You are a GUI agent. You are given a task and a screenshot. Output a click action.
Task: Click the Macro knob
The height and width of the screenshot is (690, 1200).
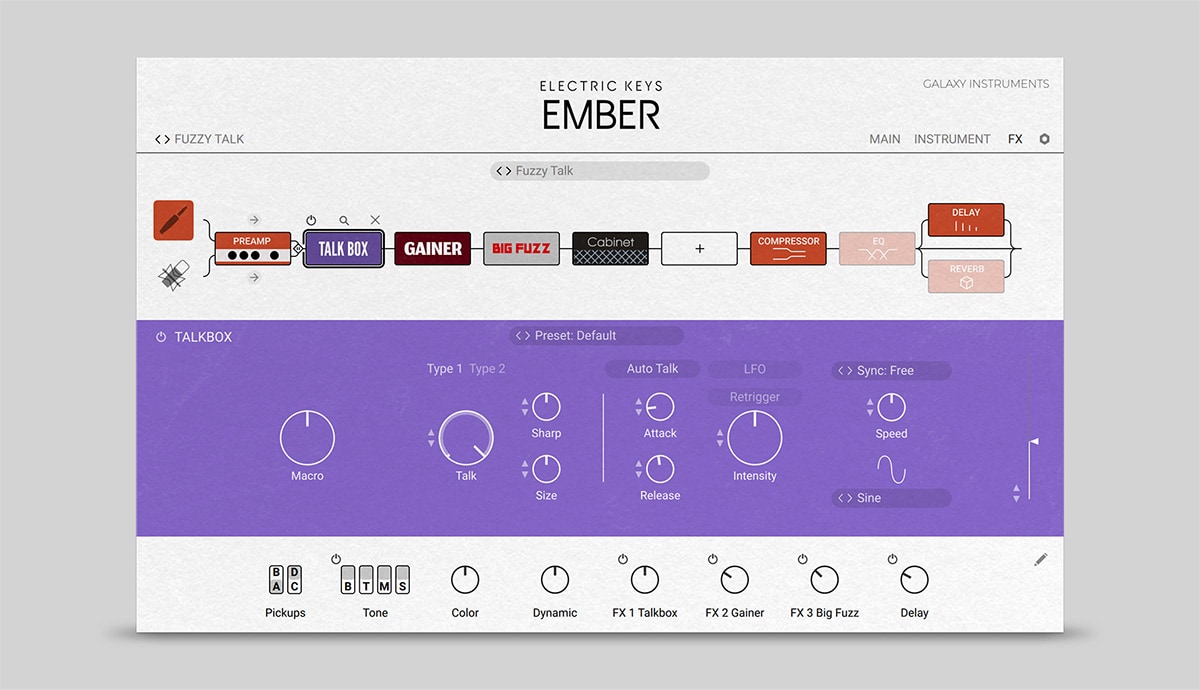[x=307, y=438]
